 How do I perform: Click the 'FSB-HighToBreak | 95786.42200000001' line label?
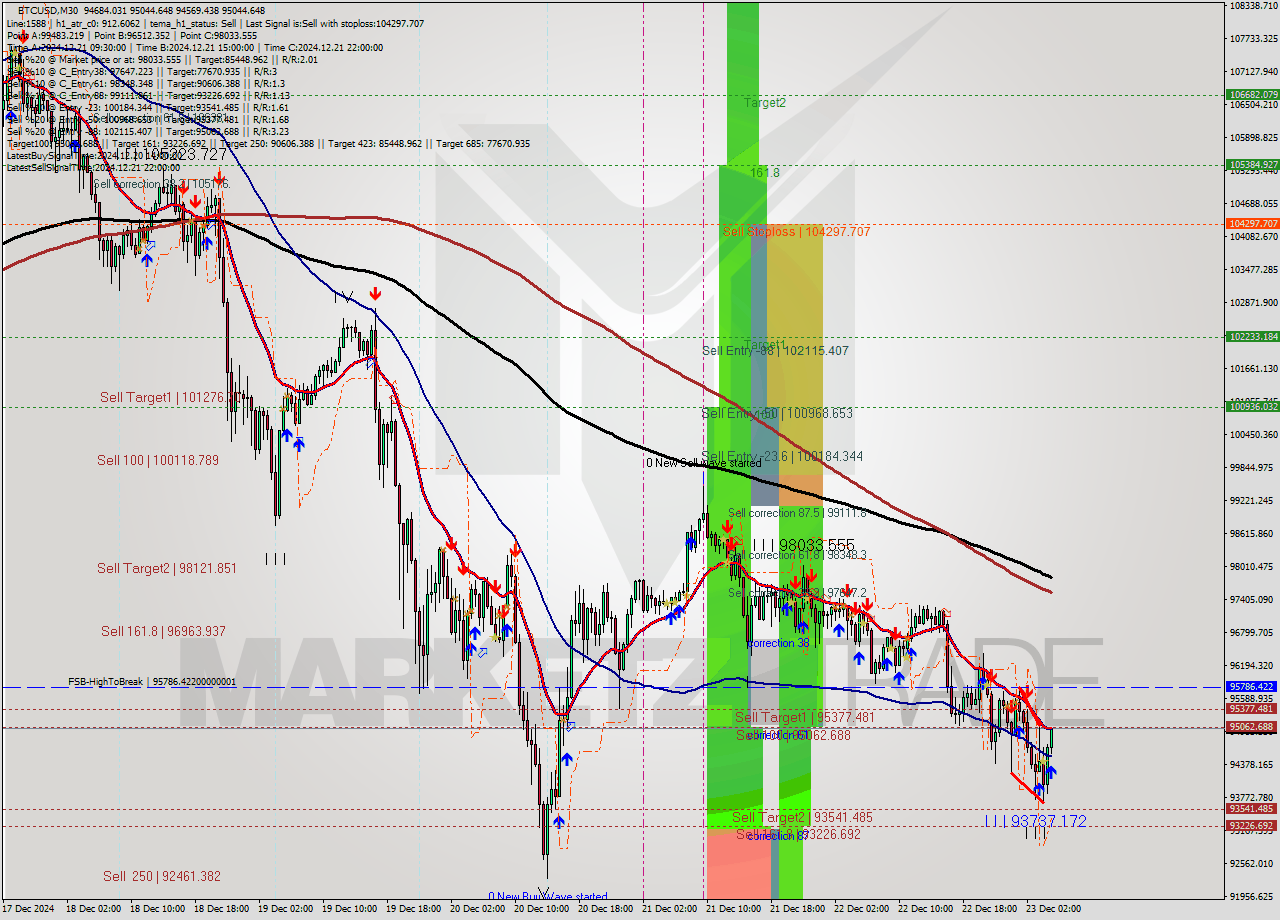coord(152,682)
